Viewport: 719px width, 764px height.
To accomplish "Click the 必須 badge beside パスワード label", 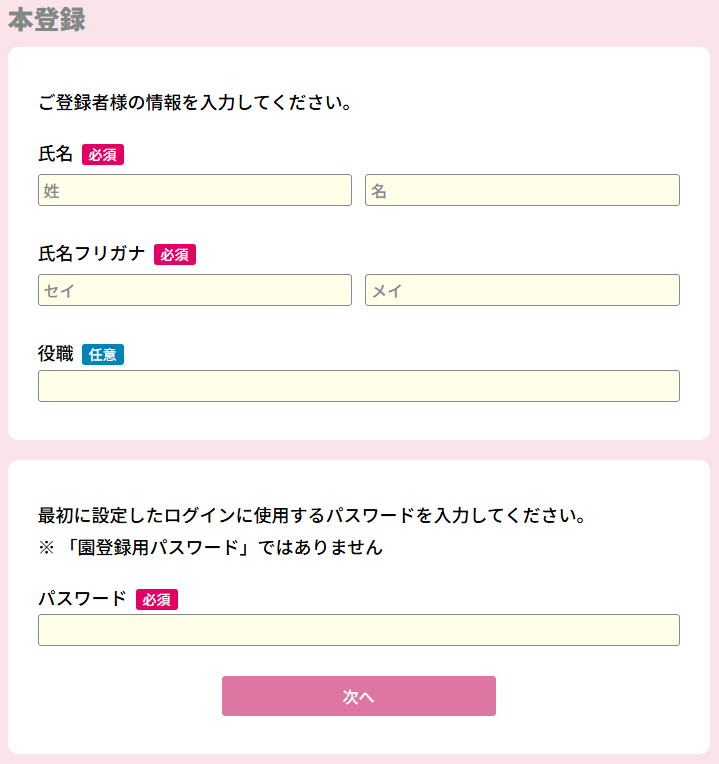I will pyautogui.click(x=157, y=600).
